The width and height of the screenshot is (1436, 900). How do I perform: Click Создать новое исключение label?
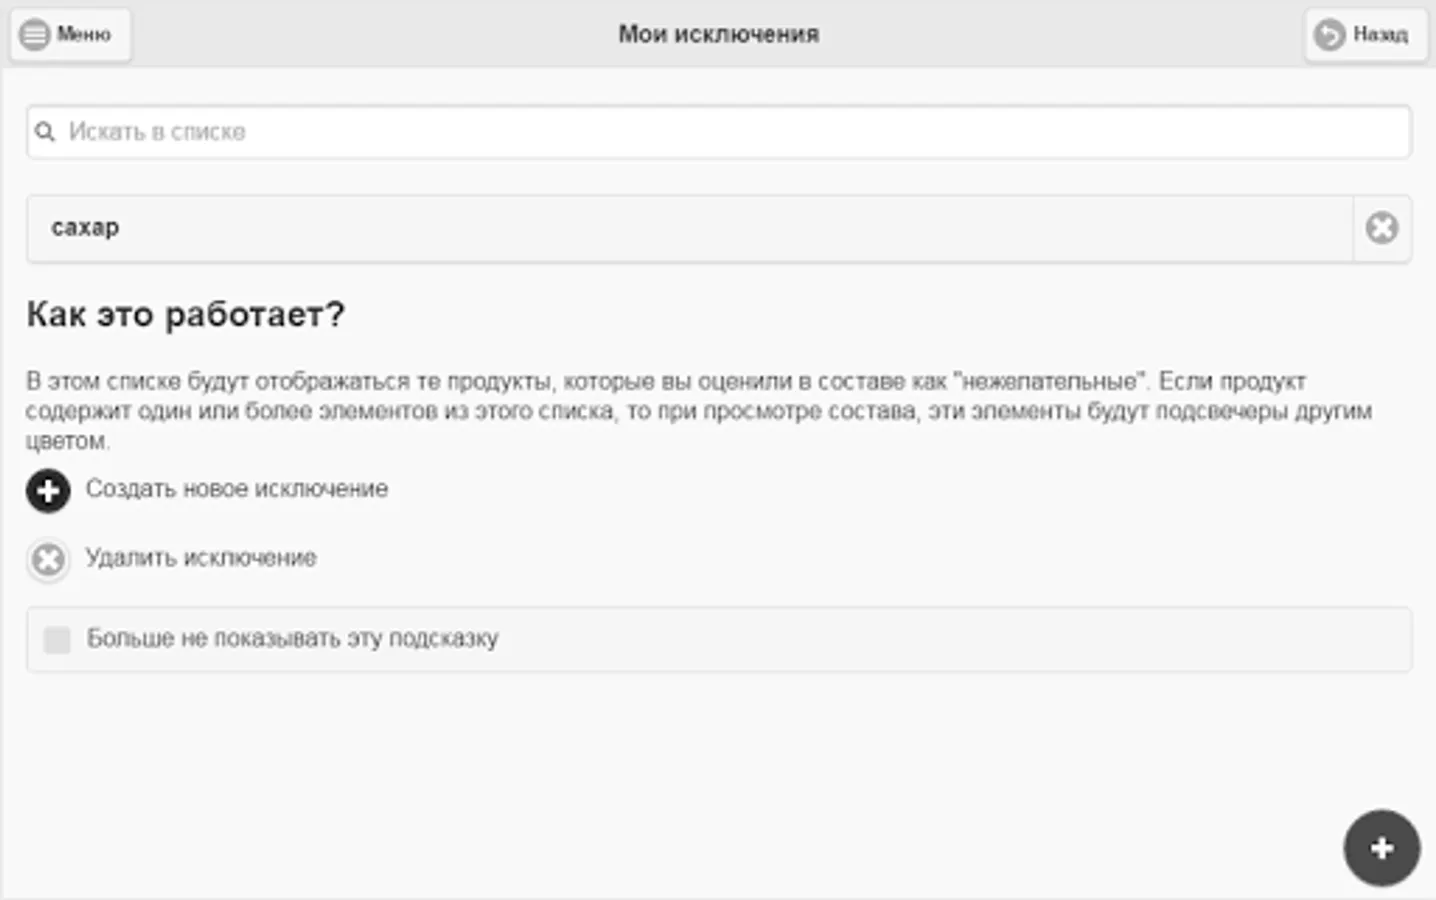click(x=237, y=489)
